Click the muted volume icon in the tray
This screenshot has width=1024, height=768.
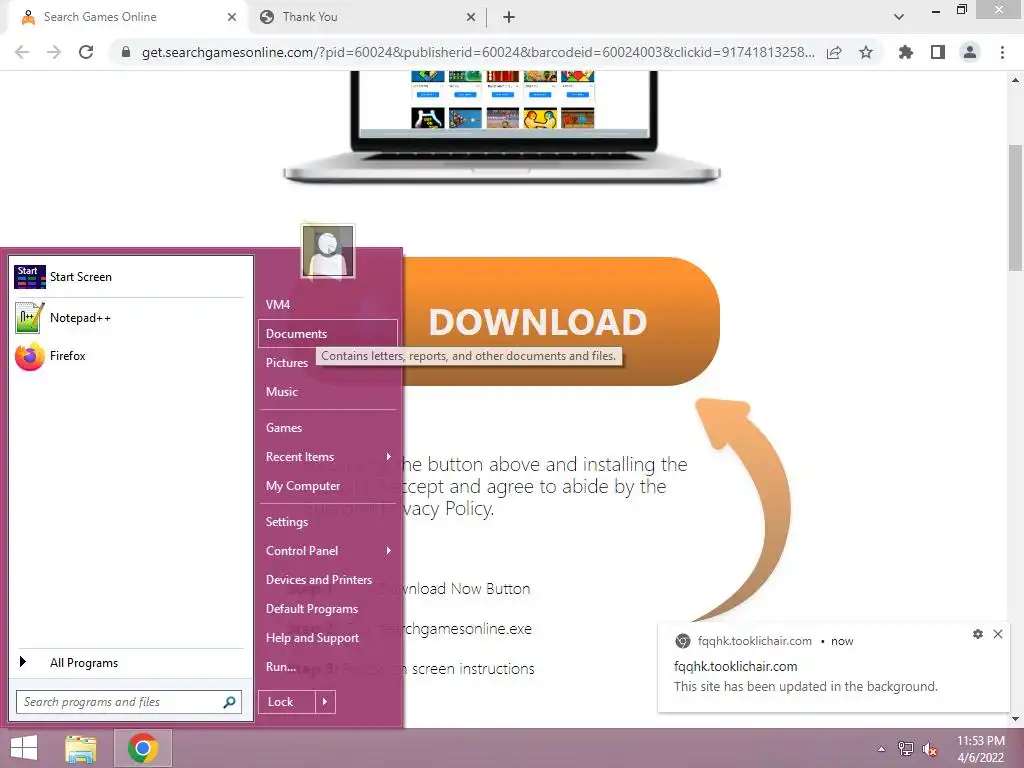tap(930, 749)
